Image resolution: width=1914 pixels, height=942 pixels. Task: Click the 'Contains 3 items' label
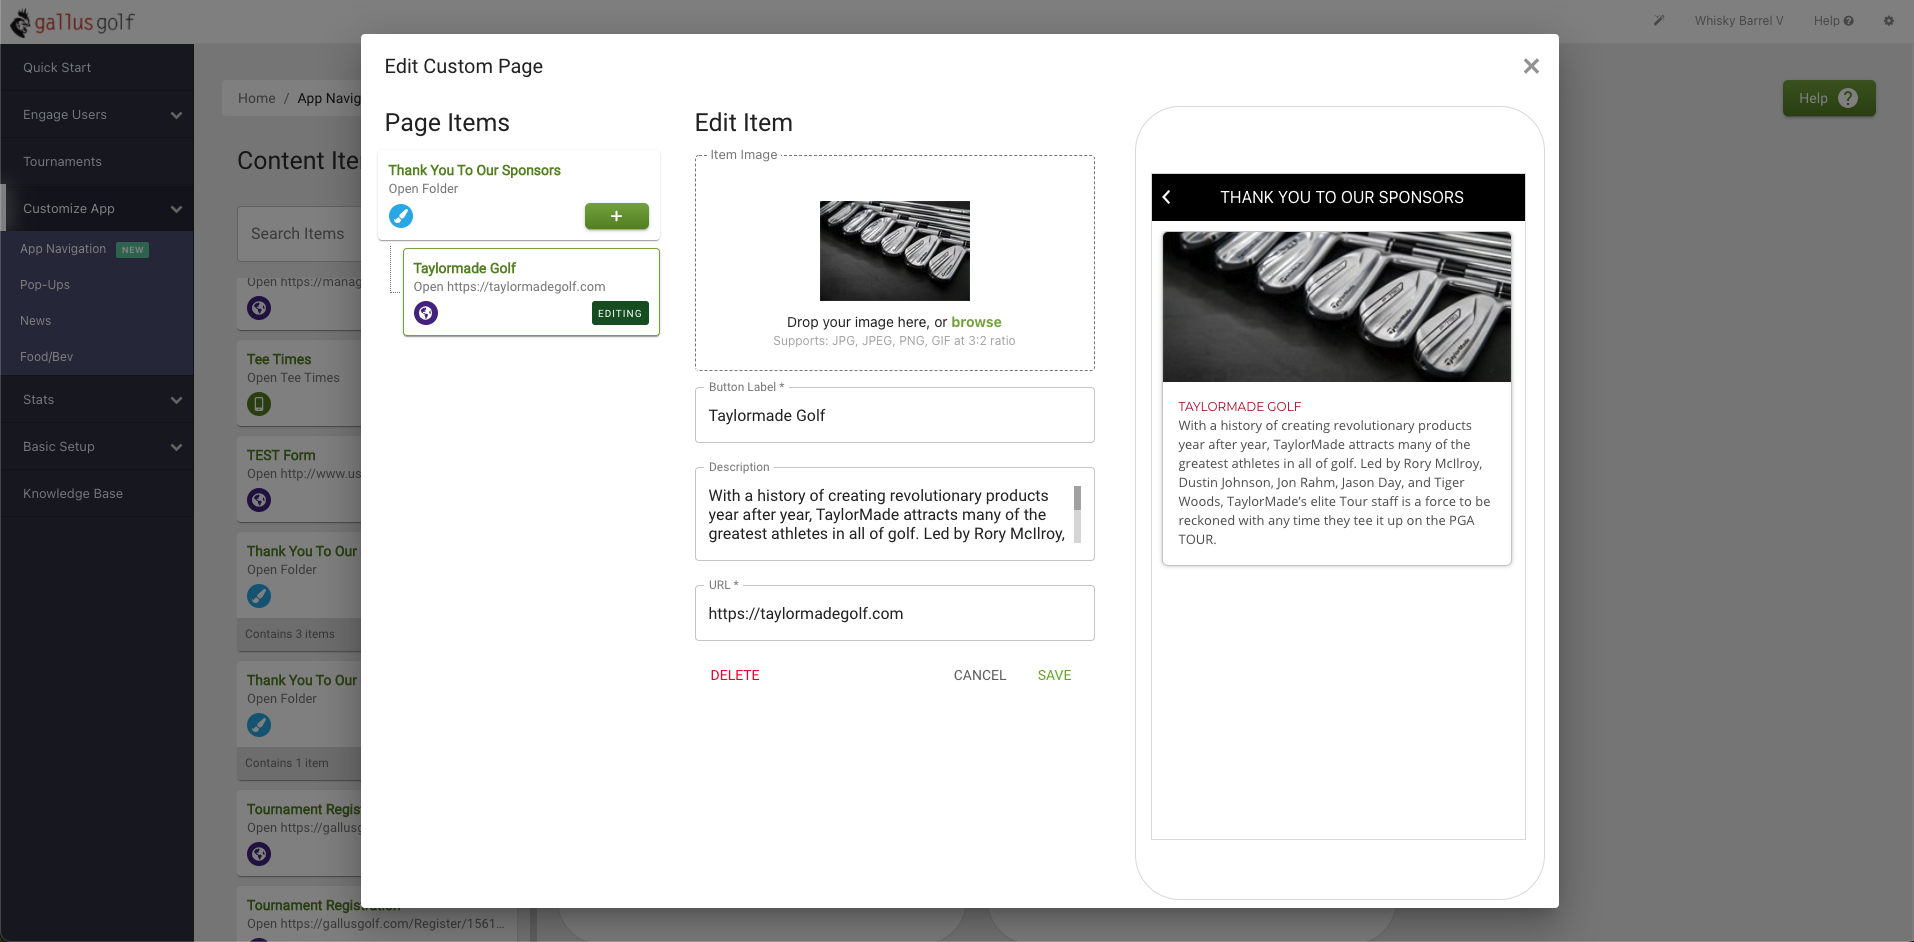pyautogui.click(x=290, y=634)
